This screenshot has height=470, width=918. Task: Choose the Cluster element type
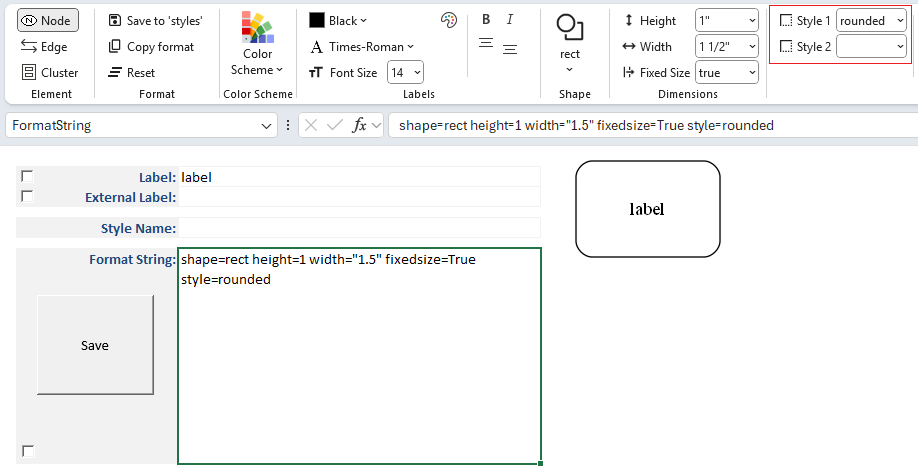pyautogui.click(x=49, y=73)
